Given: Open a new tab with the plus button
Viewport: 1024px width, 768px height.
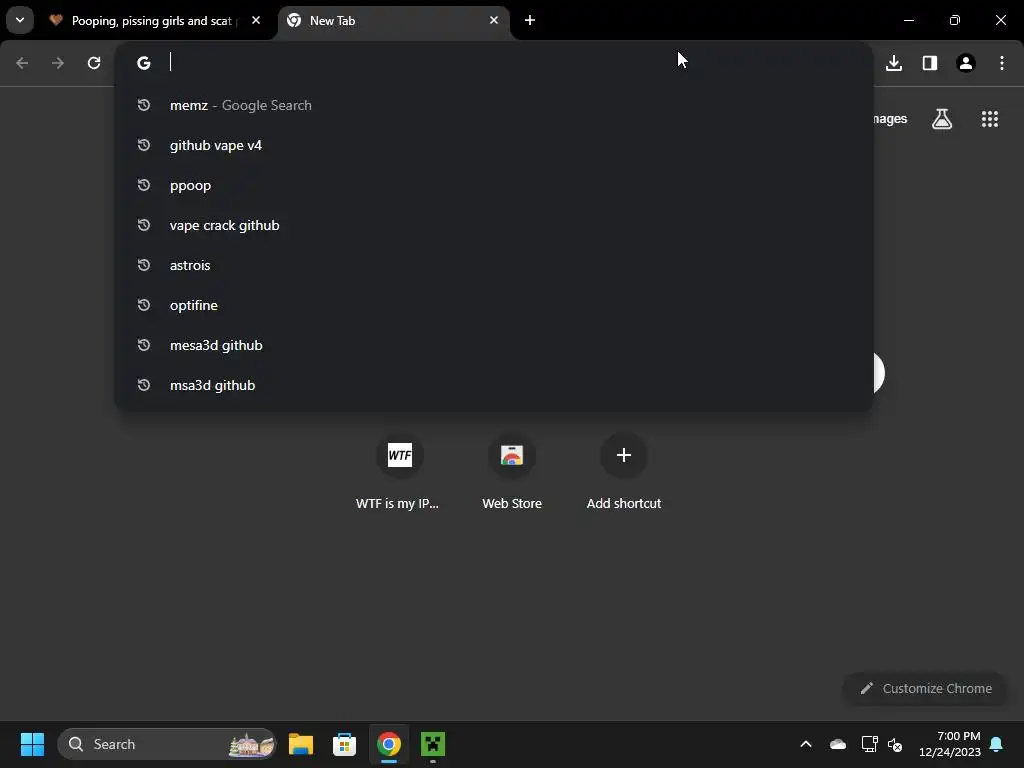Looking at the screenshot, I should (530, 20).
